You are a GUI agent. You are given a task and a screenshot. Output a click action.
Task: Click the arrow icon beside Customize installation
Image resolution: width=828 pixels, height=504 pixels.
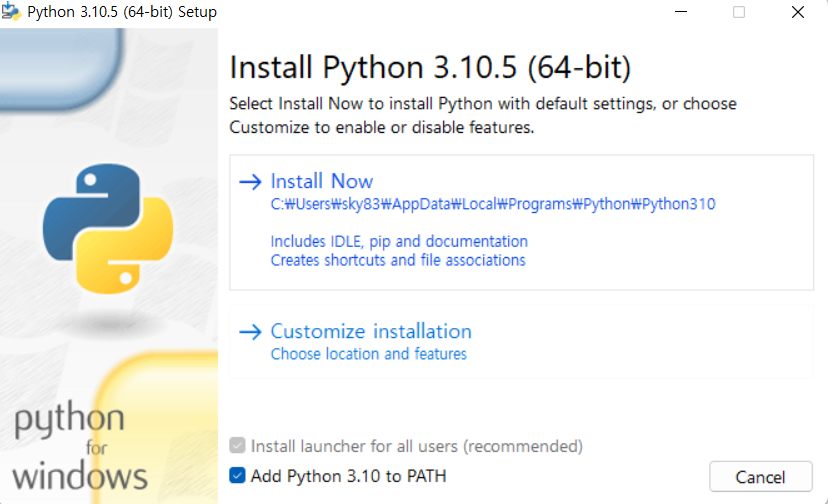point(250,332)
